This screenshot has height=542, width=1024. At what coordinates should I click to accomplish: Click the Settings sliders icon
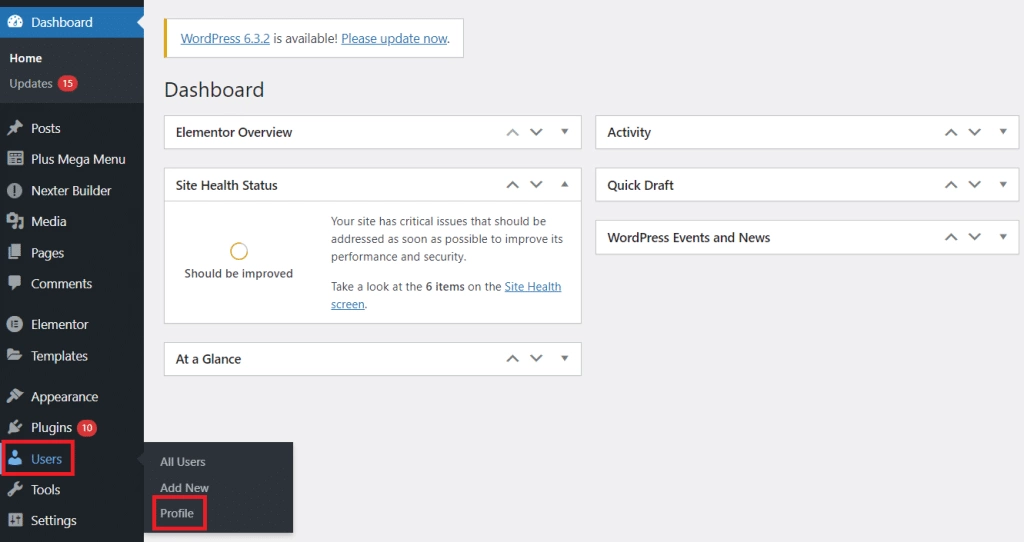coord(14,520)
